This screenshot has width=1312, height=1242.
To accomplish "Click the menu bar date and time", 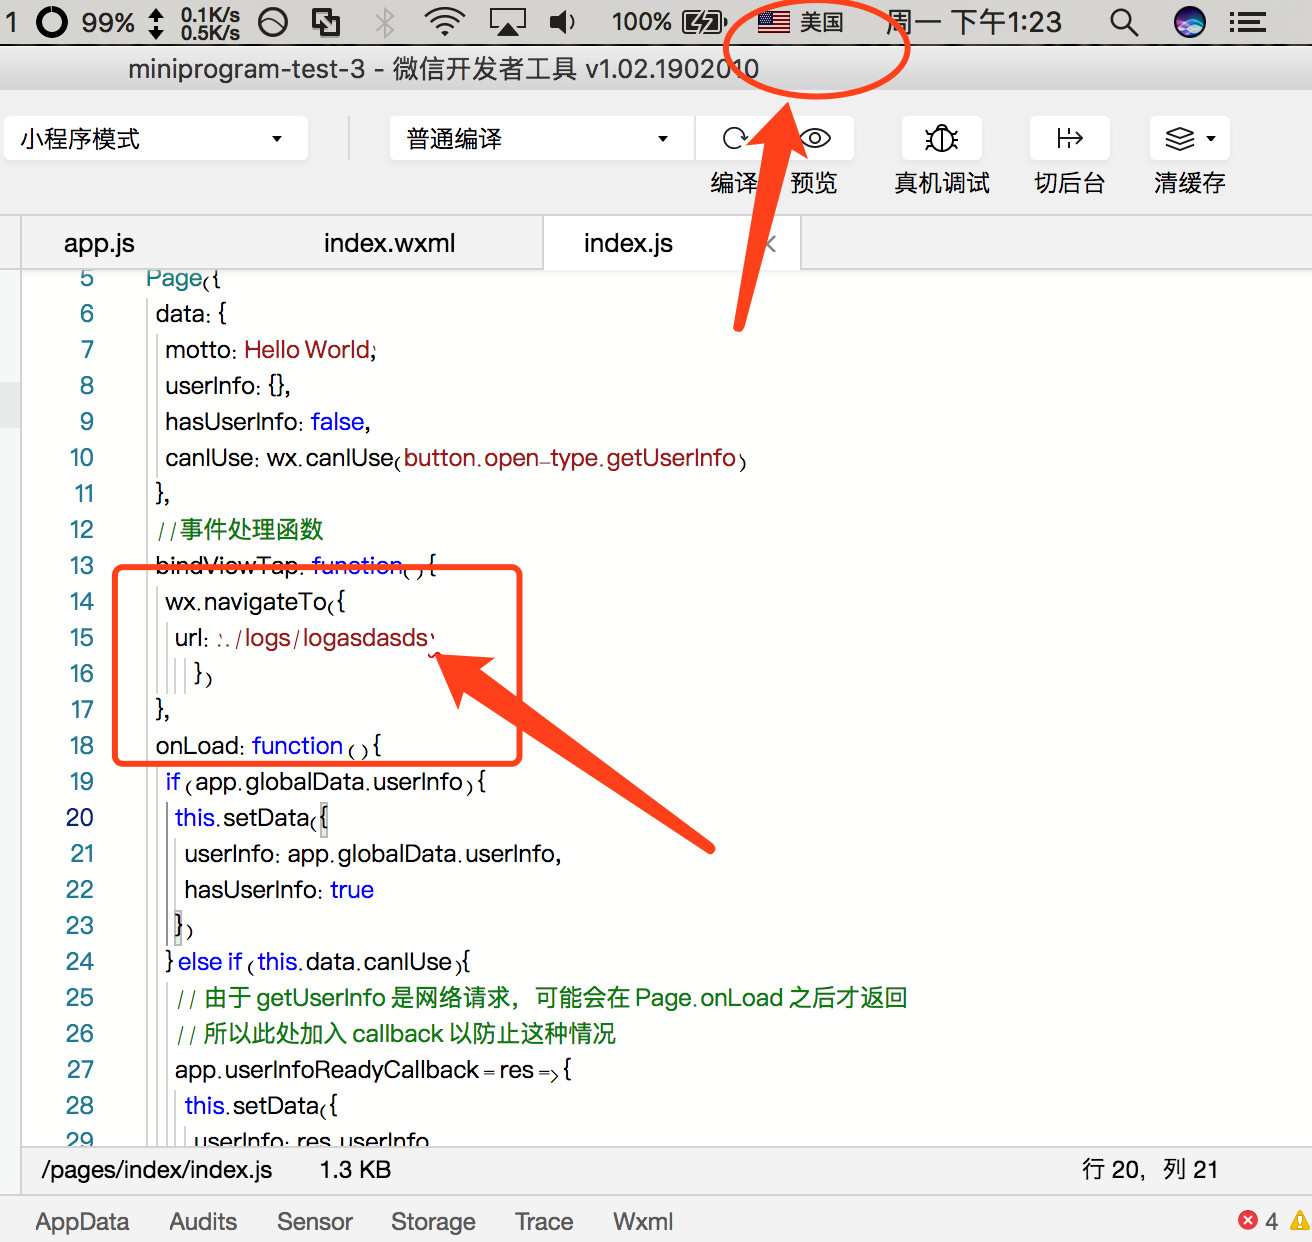I will pos(973,22).
